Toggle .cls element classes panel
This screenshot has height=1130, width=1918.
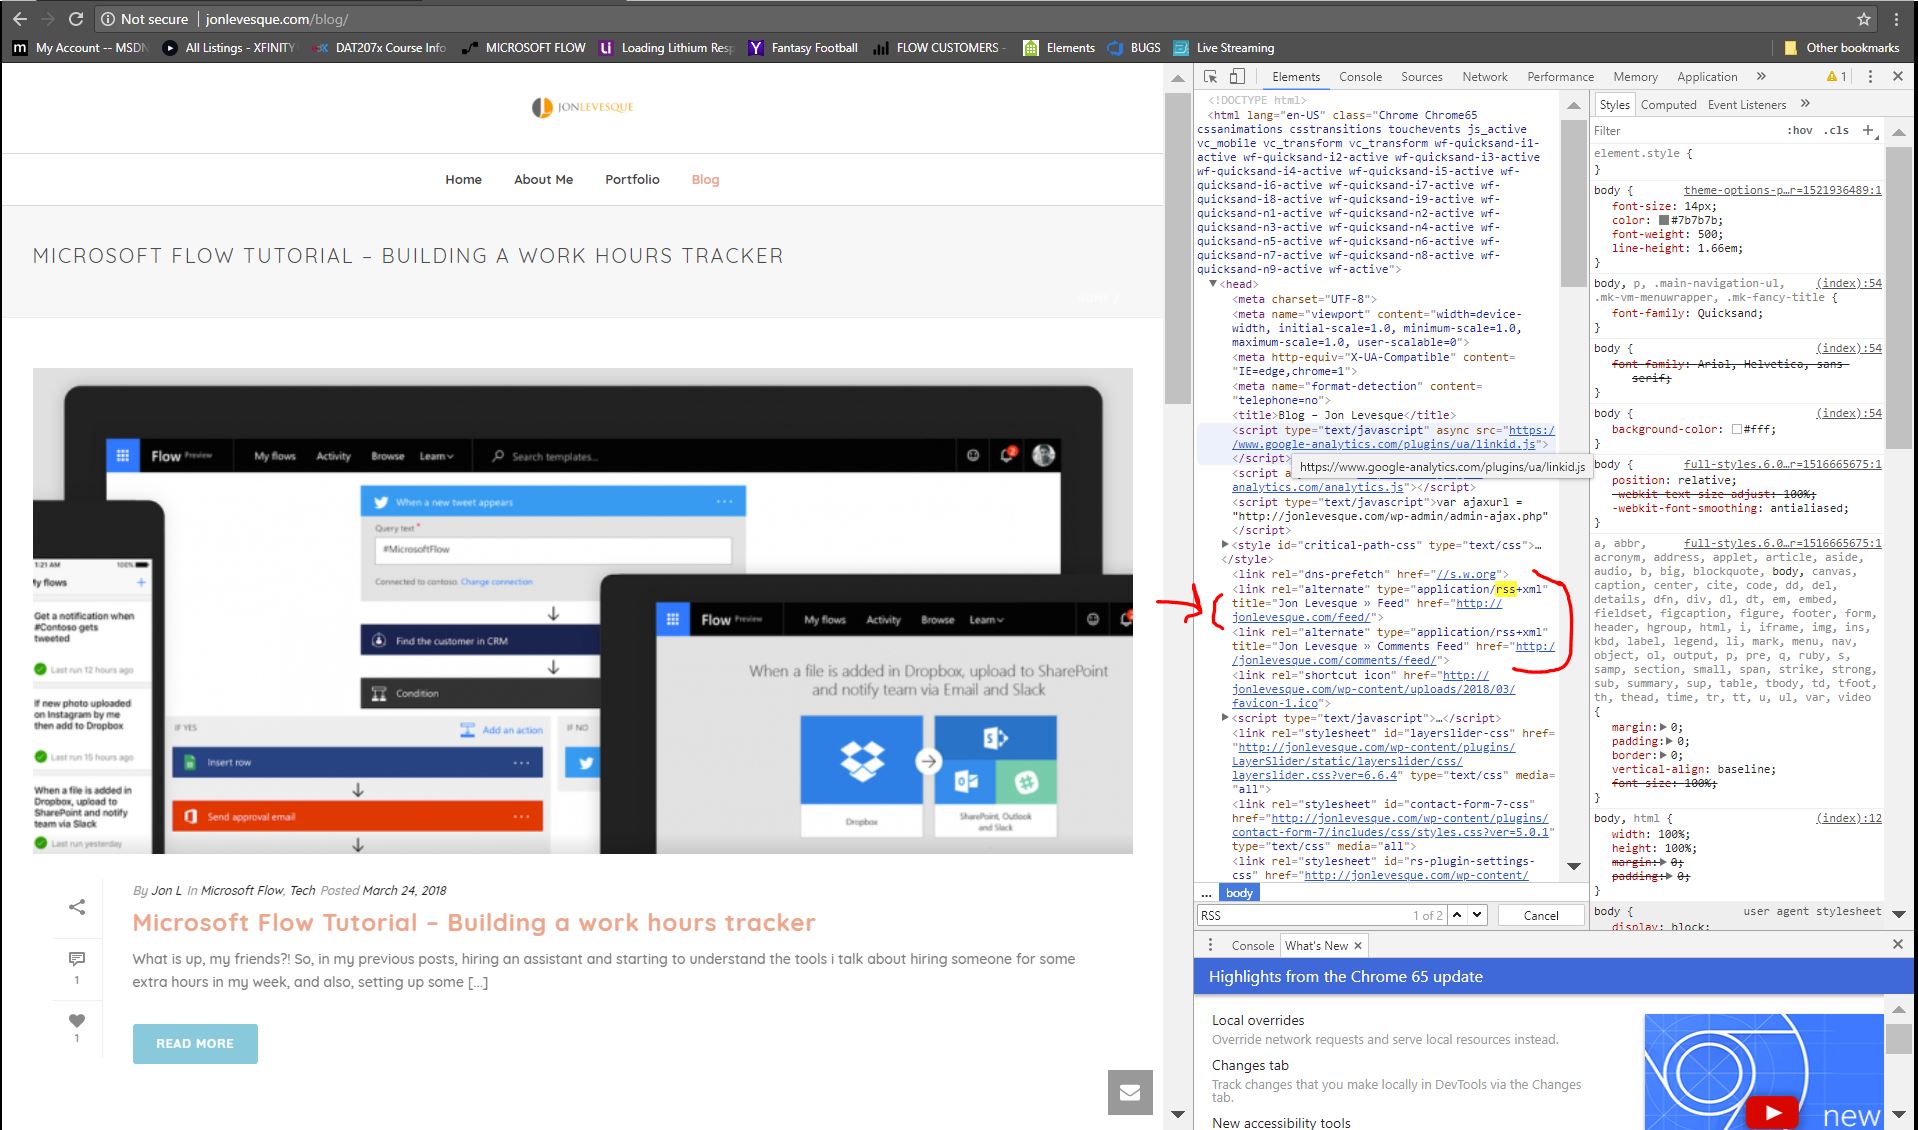[x=1836, y=130]
